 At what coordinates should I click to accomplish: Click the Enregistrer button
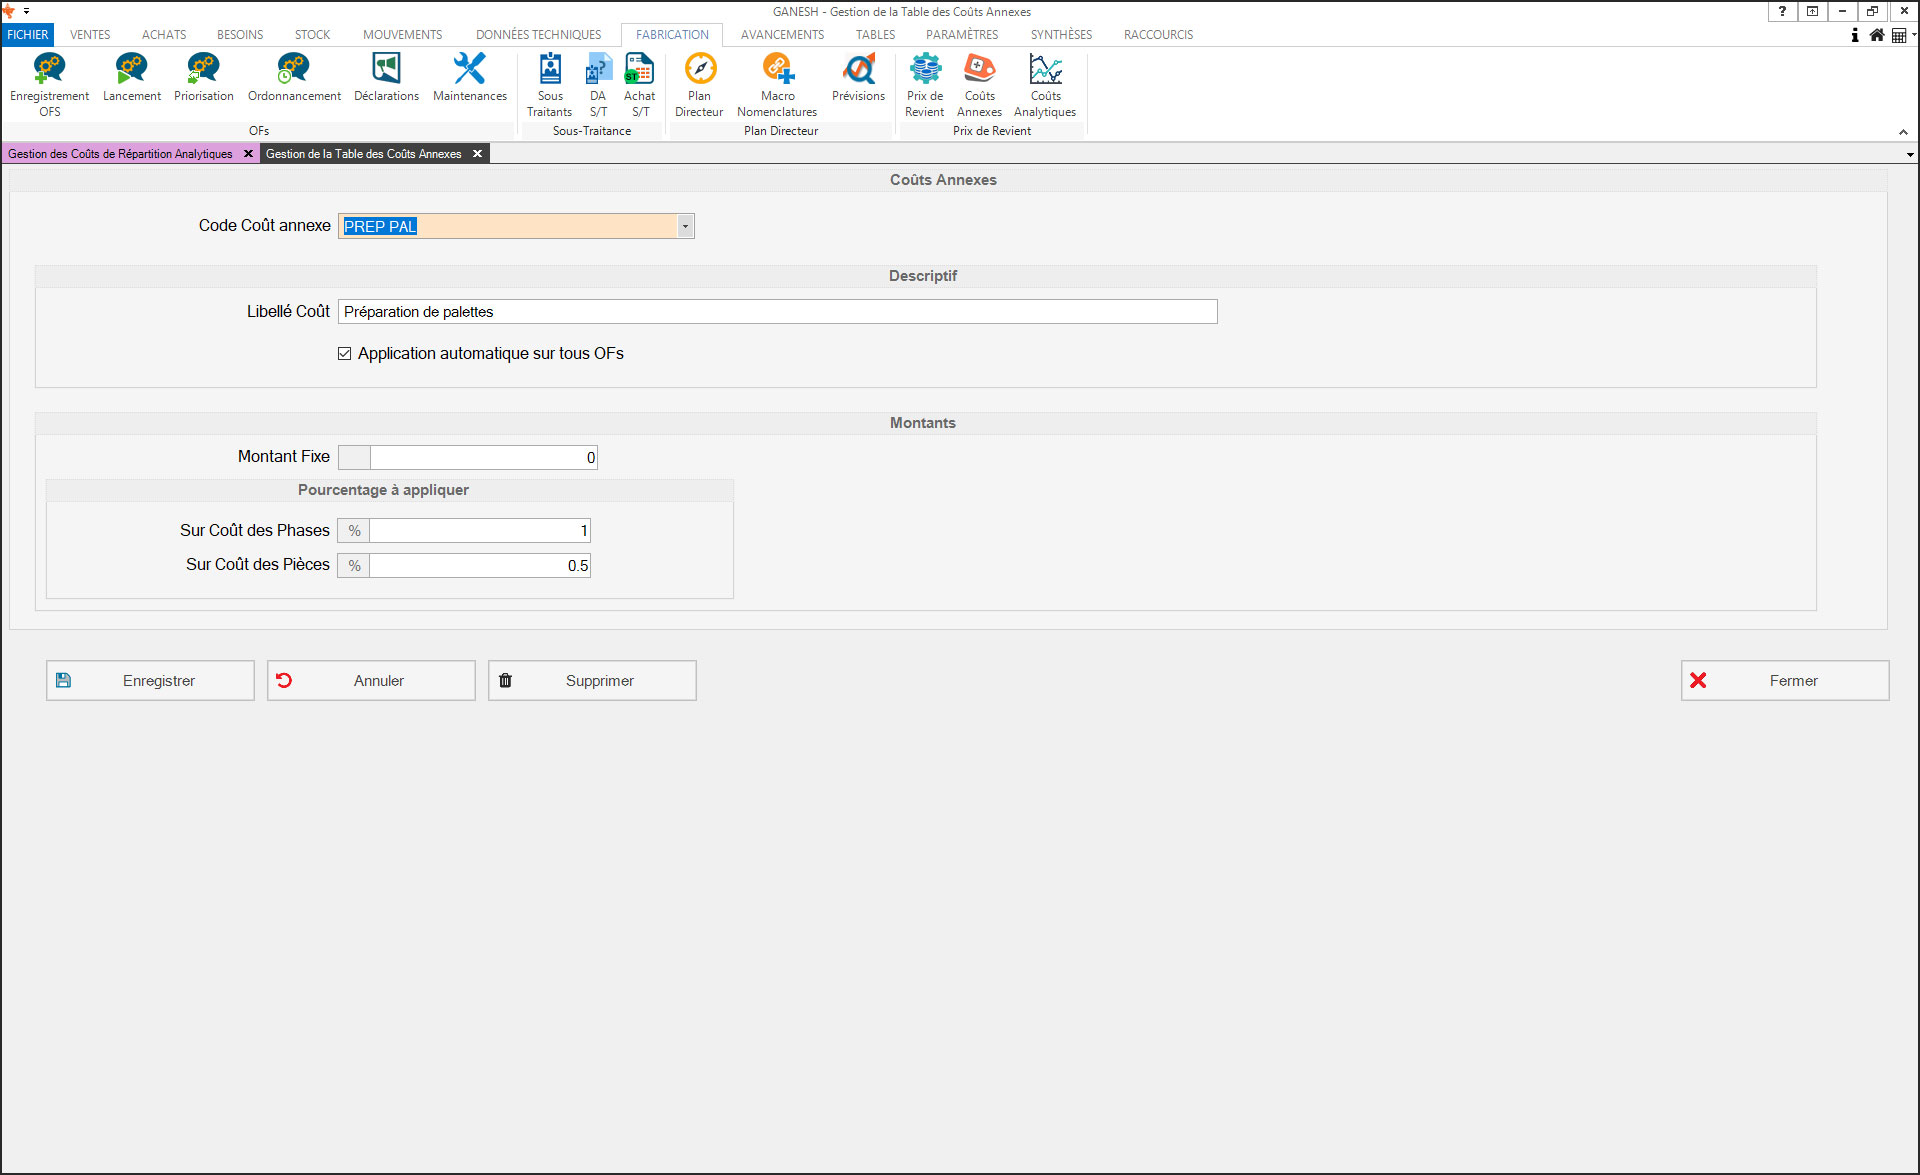pyautogui.click(x=150, y=681)
